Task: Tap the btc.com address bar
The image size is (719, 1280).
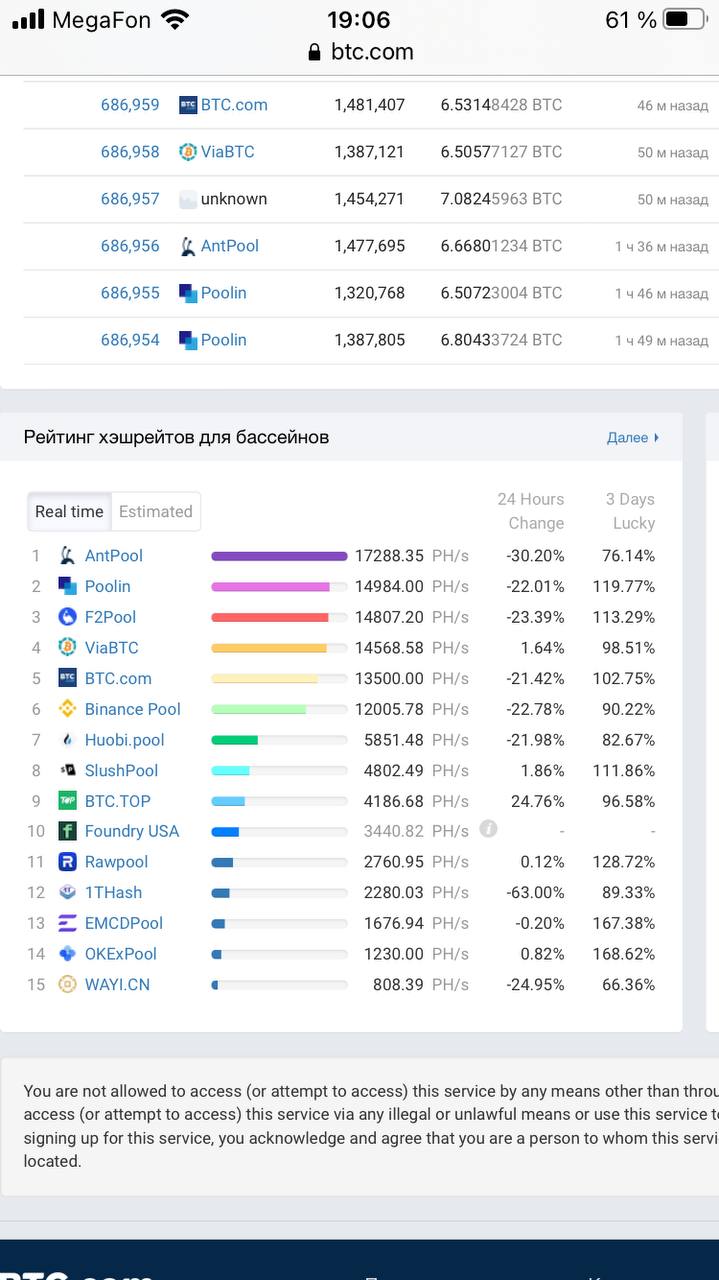Action: click(x=360, y=52)
